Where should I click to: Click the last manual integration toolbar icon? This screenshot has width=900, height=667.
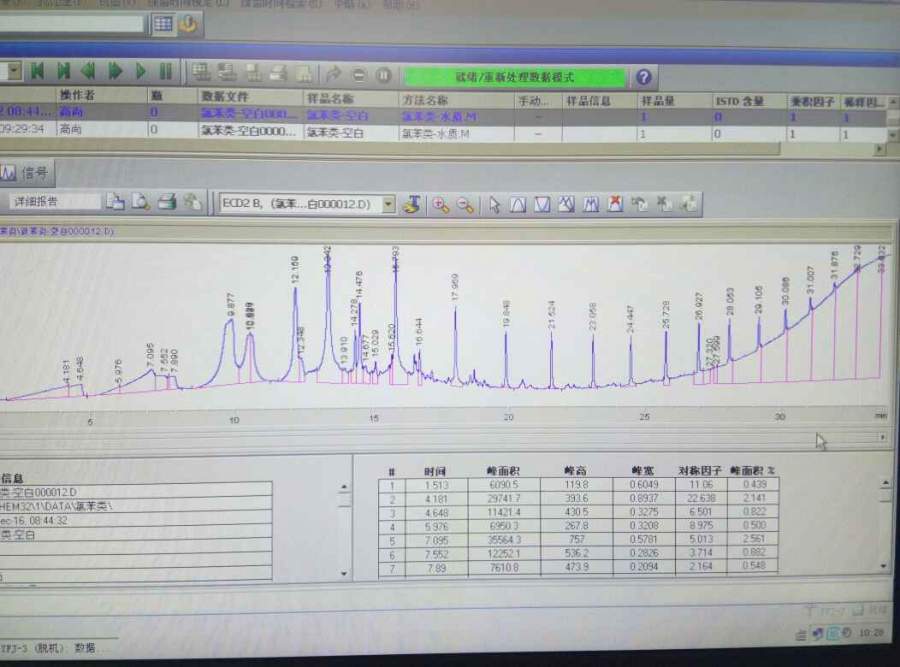[688, 203]
